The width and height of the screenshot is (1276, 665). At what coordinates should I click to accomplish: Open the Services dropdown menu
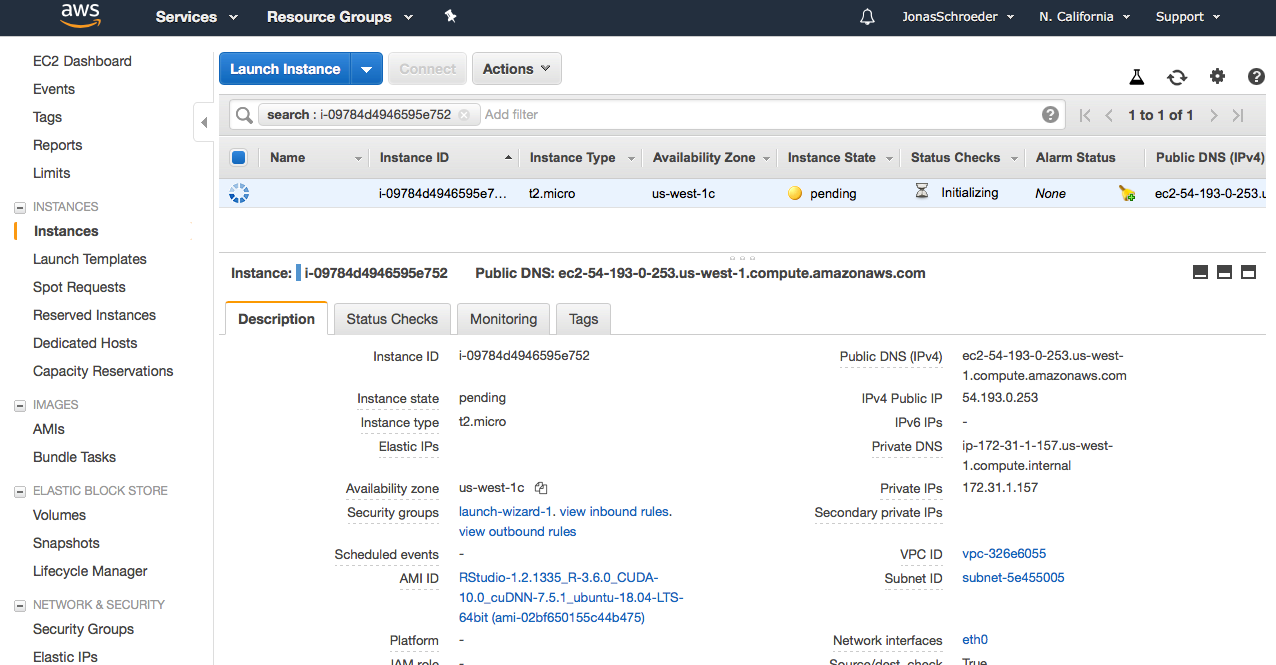pyautogui.click(x=197, y=17)
